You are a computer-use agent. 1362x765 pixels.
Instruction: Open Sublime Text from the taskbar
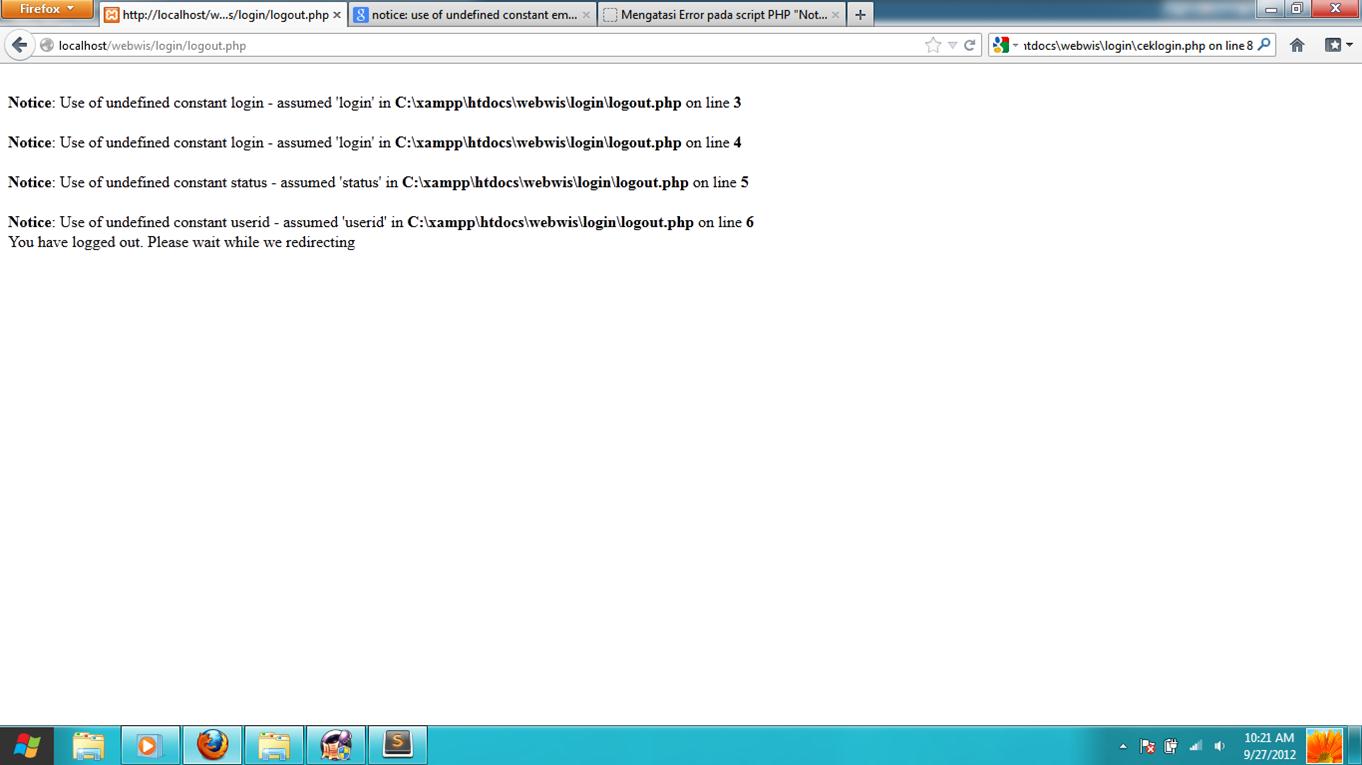click(398, 746)
